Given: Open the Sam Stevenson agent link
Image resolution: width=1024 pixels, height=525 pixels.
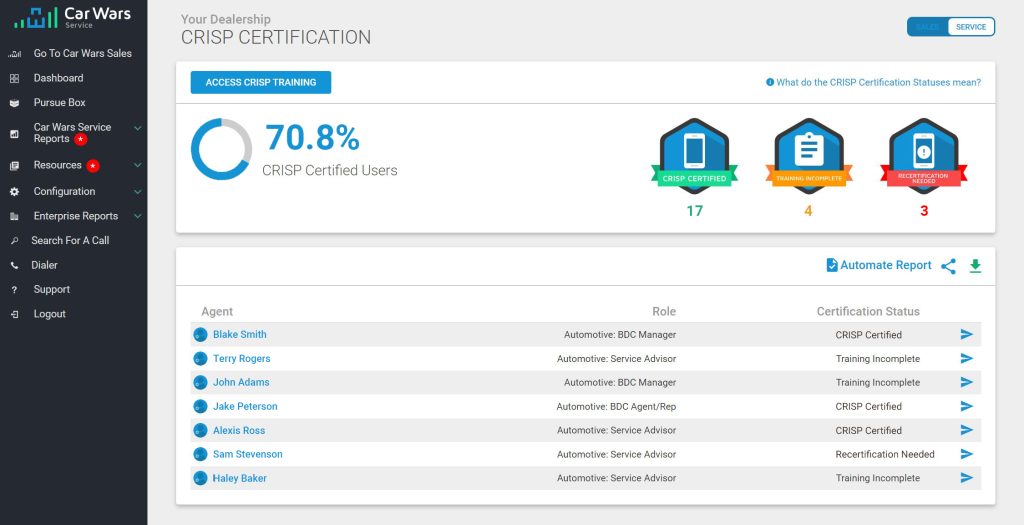Looking at the screenshot, I should coord(248,454).
